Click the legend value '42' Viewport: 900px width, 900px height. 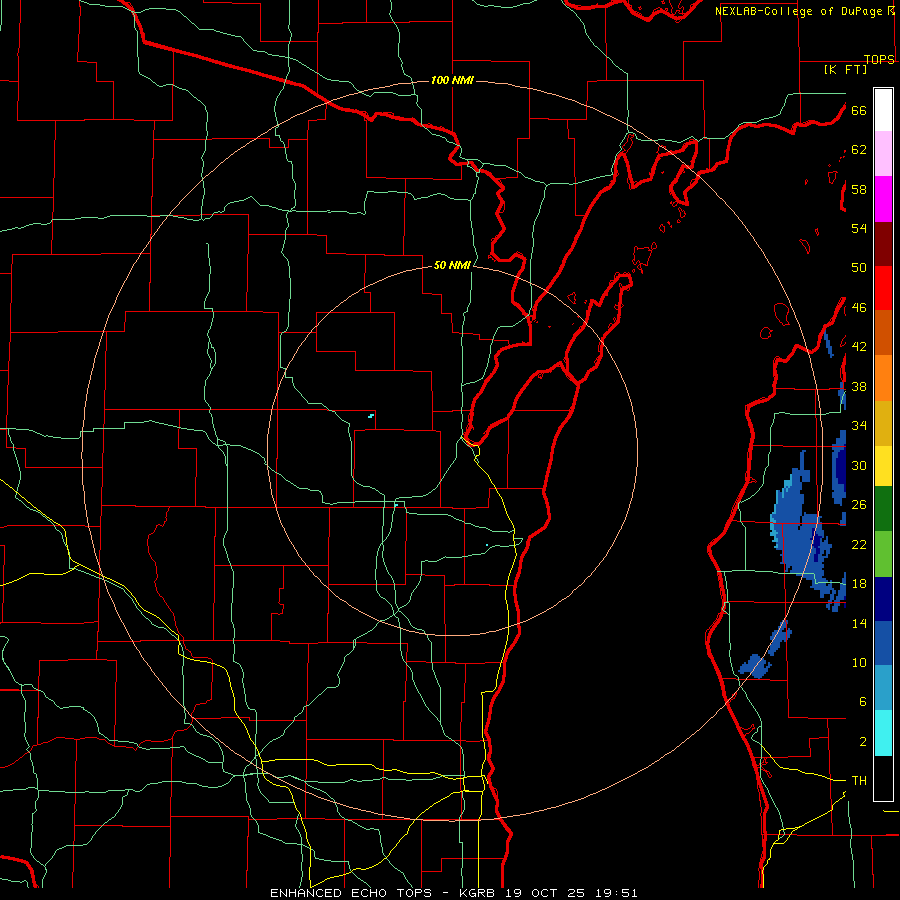click(859, 347)
